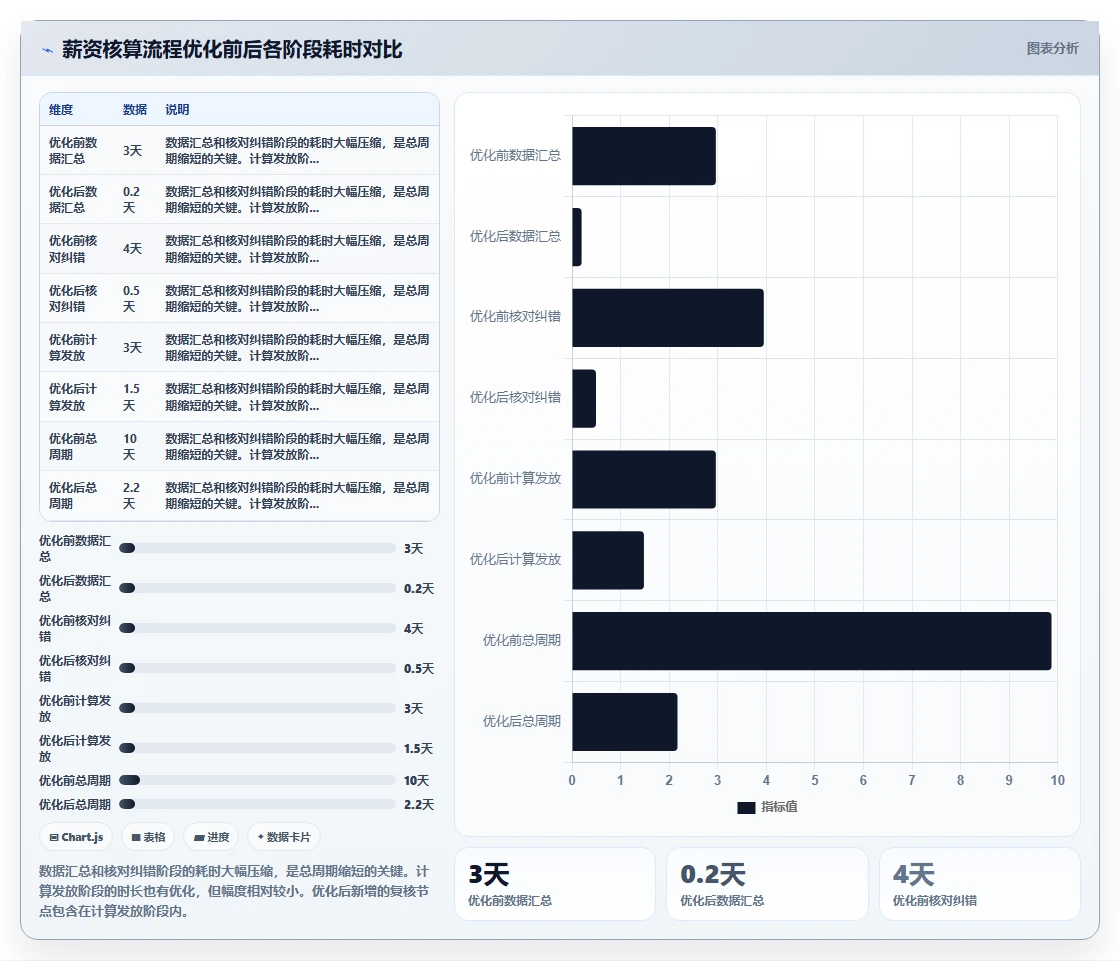The image size is (1120, 961).
Task: Click the header icon beside the title
Action: (x=48, y=50)
